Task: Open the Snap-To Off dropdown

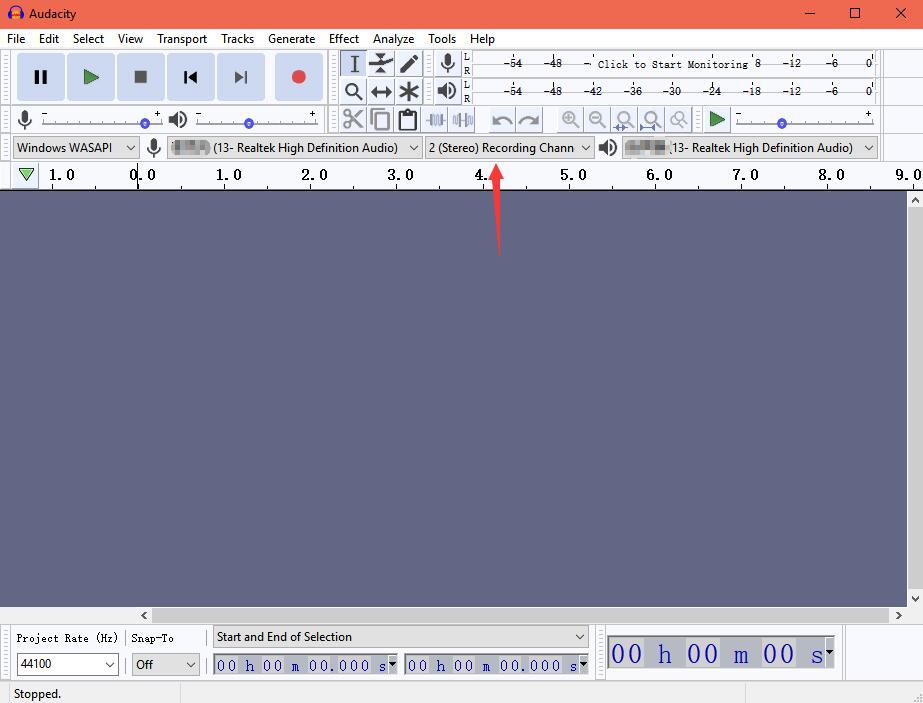Action: pos(165,665)
